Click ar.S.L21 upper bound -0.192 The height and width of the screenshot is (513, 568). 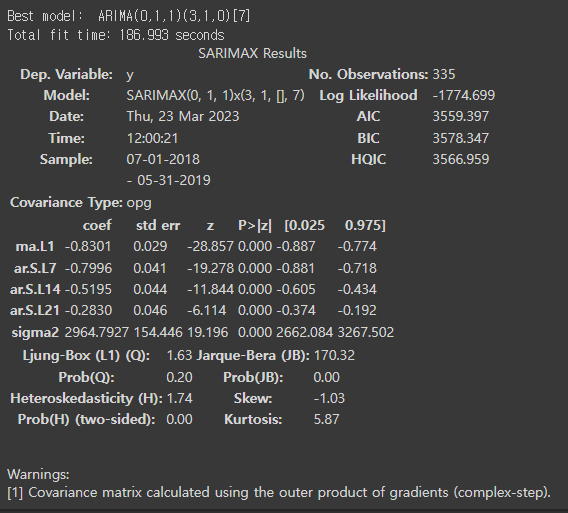click(357, 310)
